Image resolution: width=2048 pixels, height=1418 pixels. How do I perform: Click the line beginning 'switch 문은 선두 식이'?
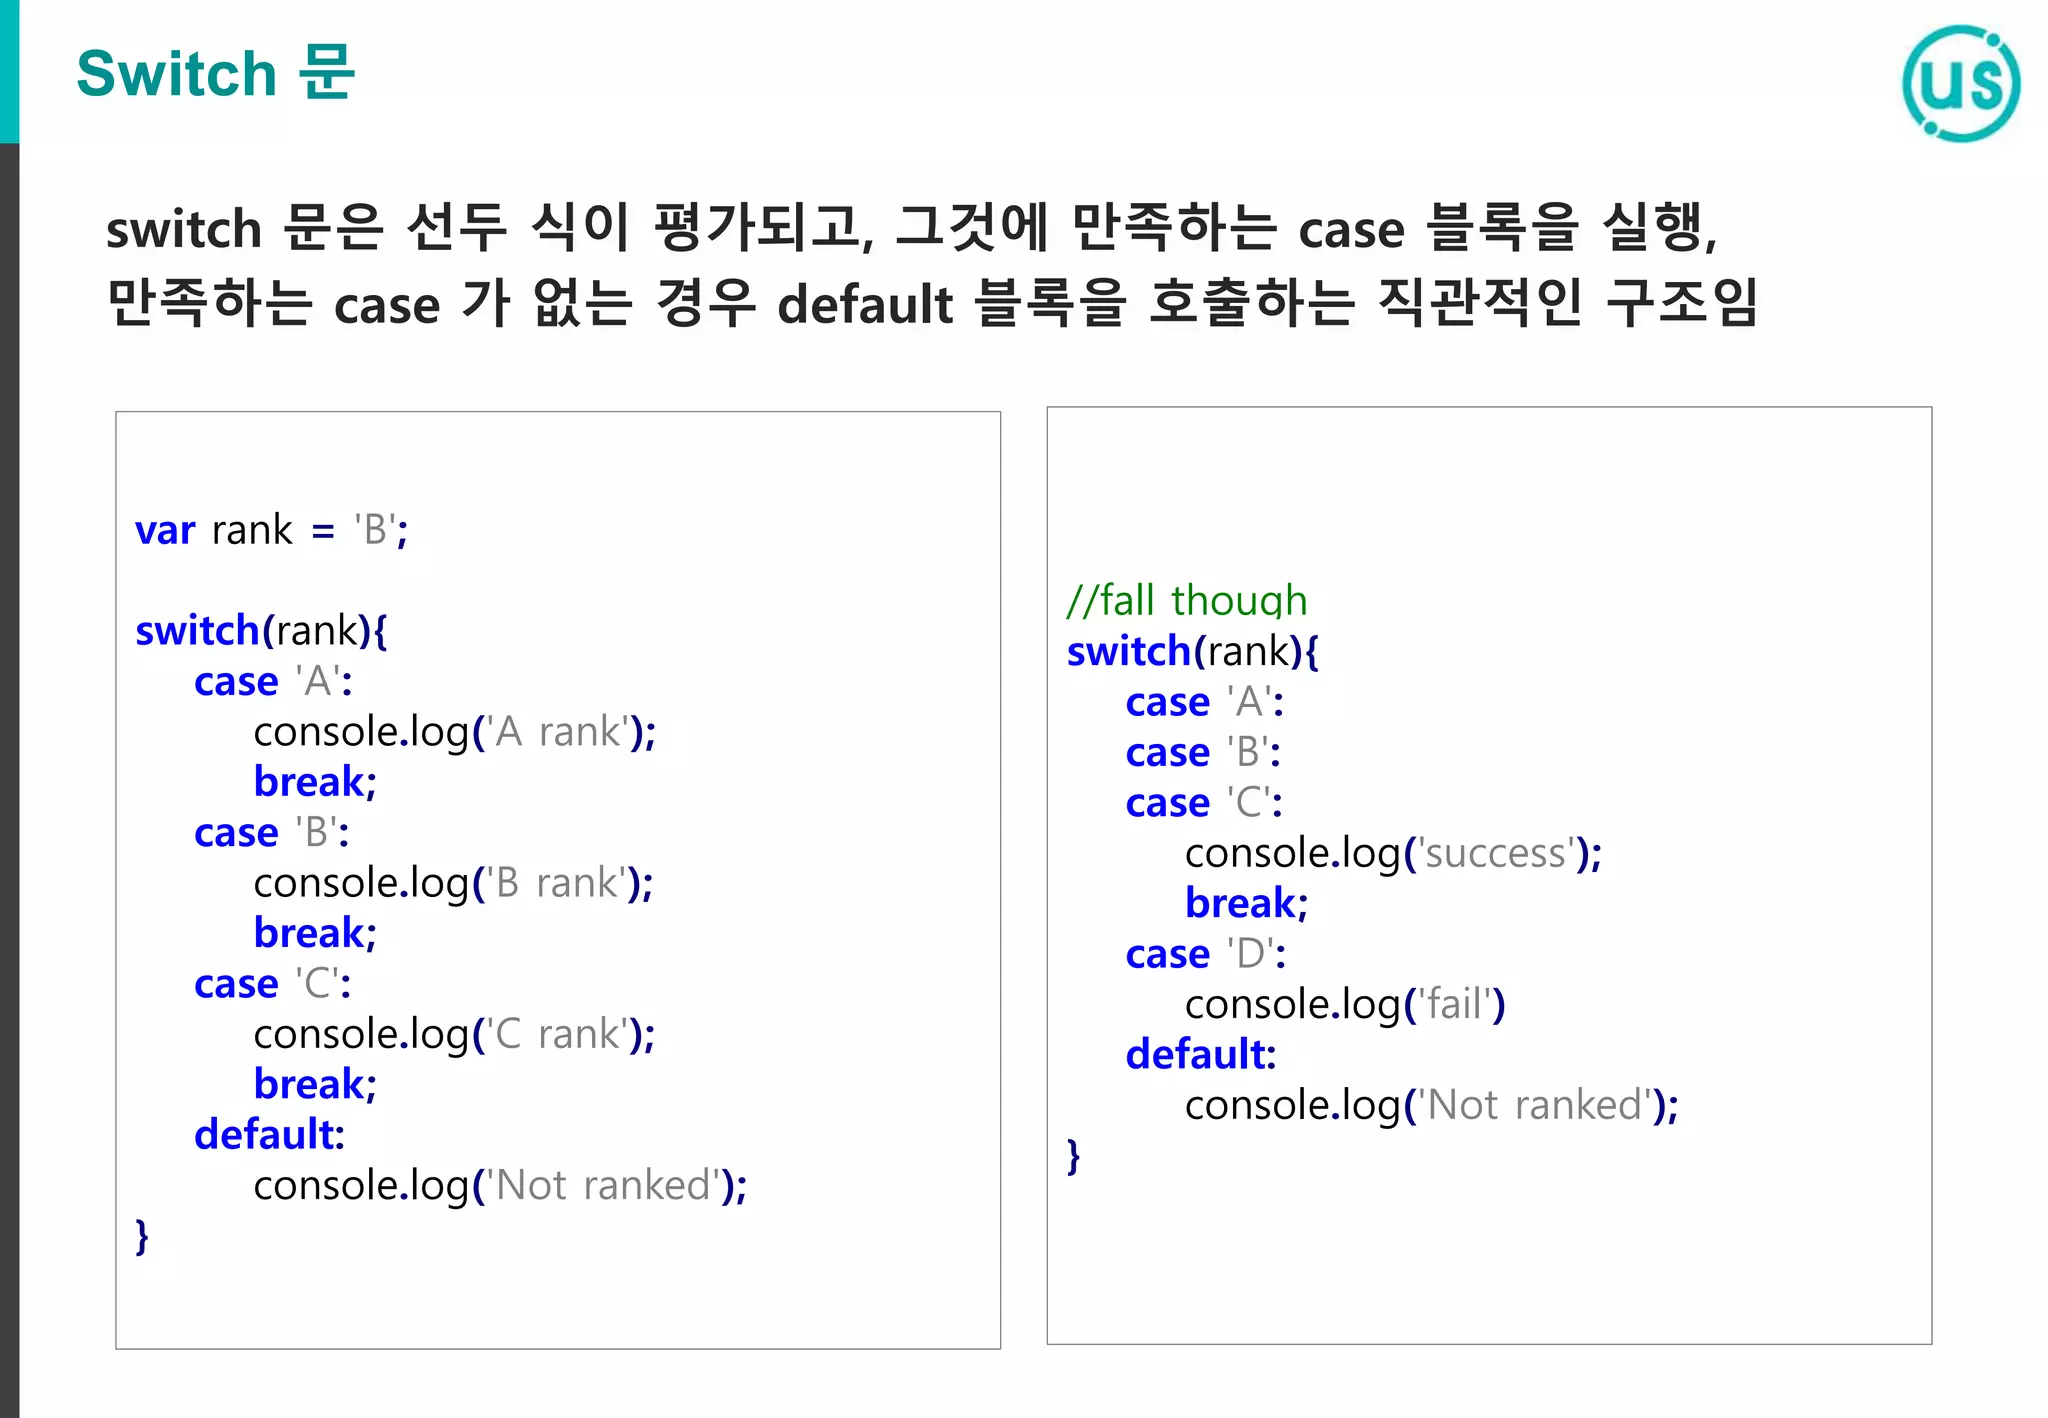pyautogui.click(x=911, y=227)
